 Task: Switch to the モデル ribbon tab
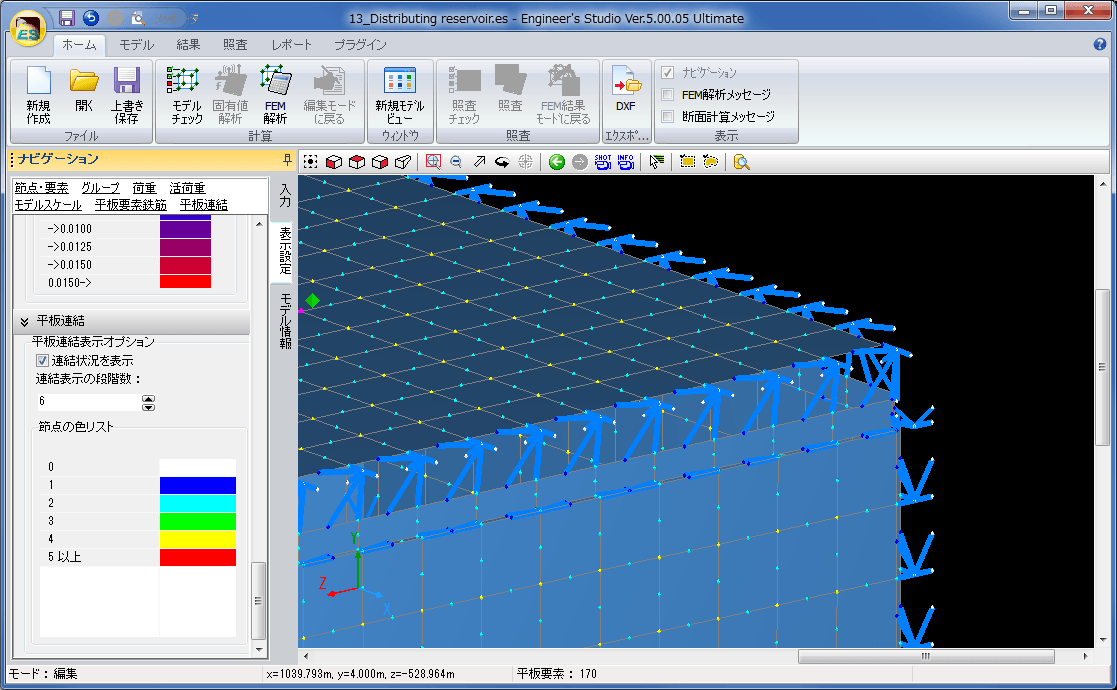point(137,45)
